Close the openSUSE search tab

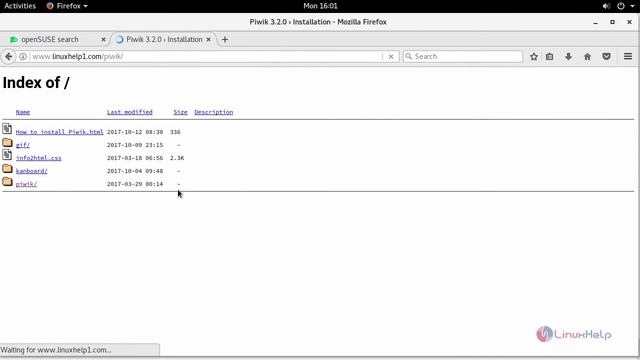(x=103, y=40)
